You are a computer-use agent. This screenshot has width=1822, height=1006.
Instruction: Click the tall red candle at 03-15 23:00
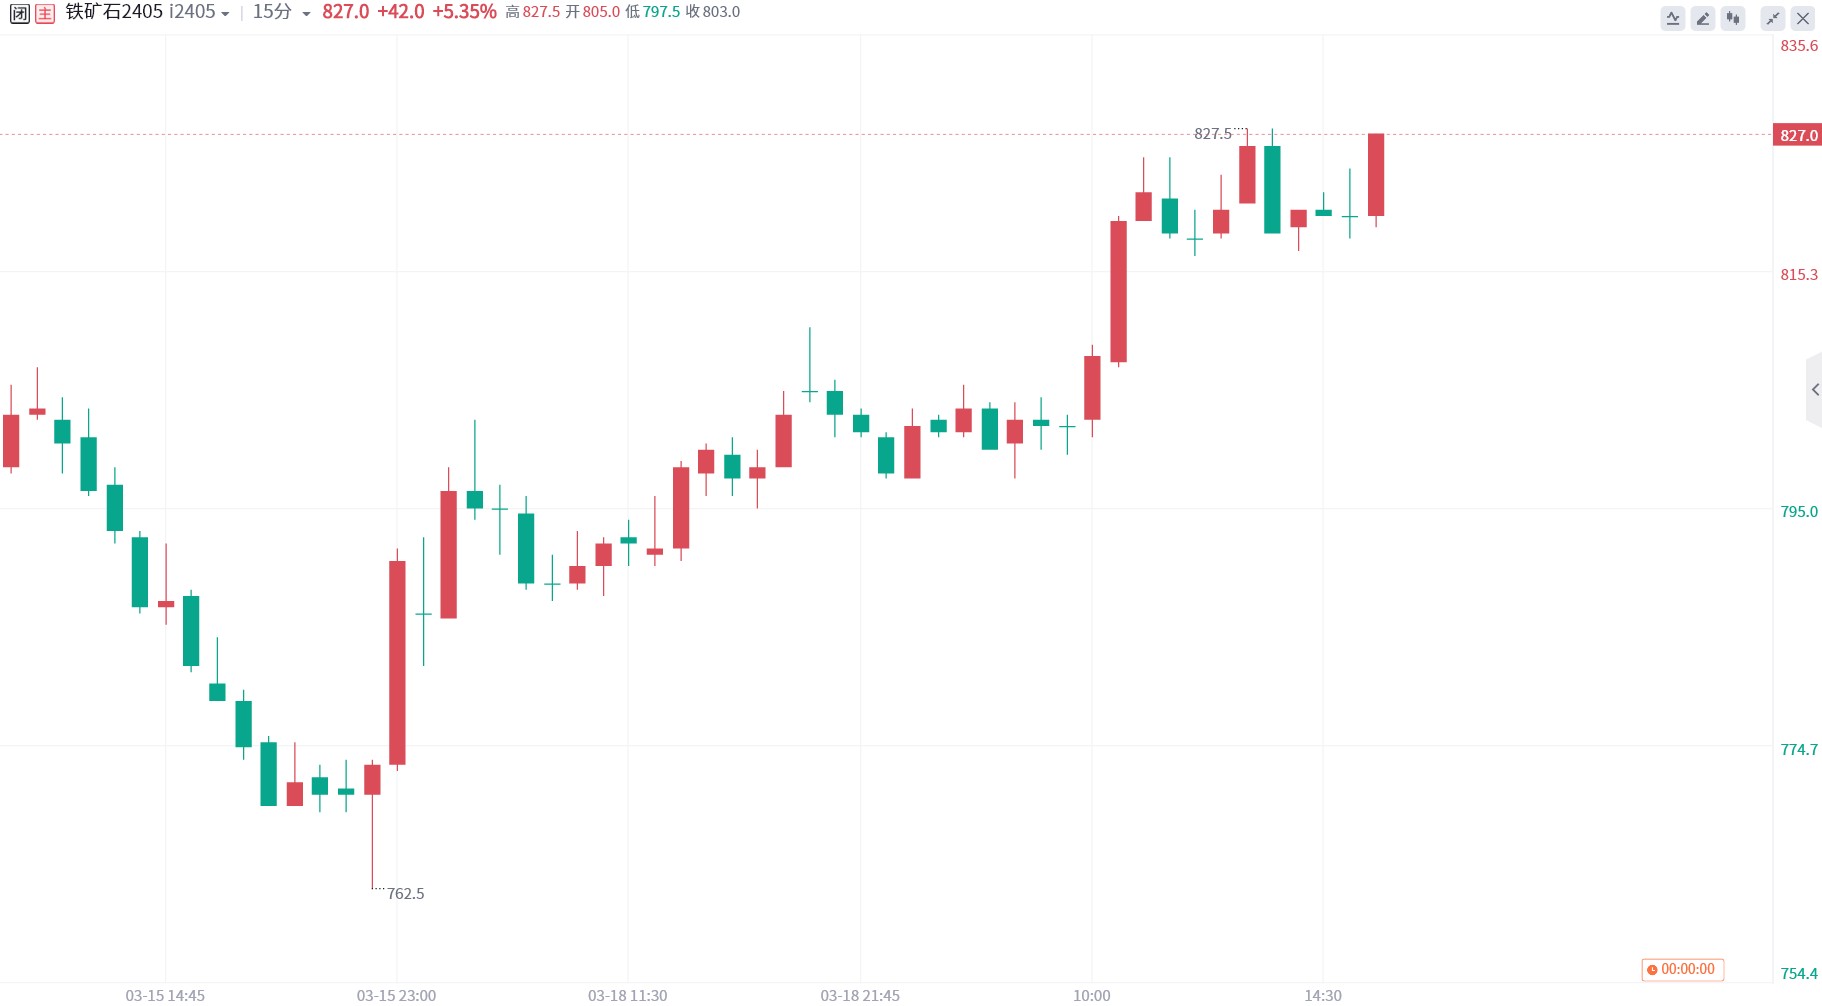click(397, 663)
